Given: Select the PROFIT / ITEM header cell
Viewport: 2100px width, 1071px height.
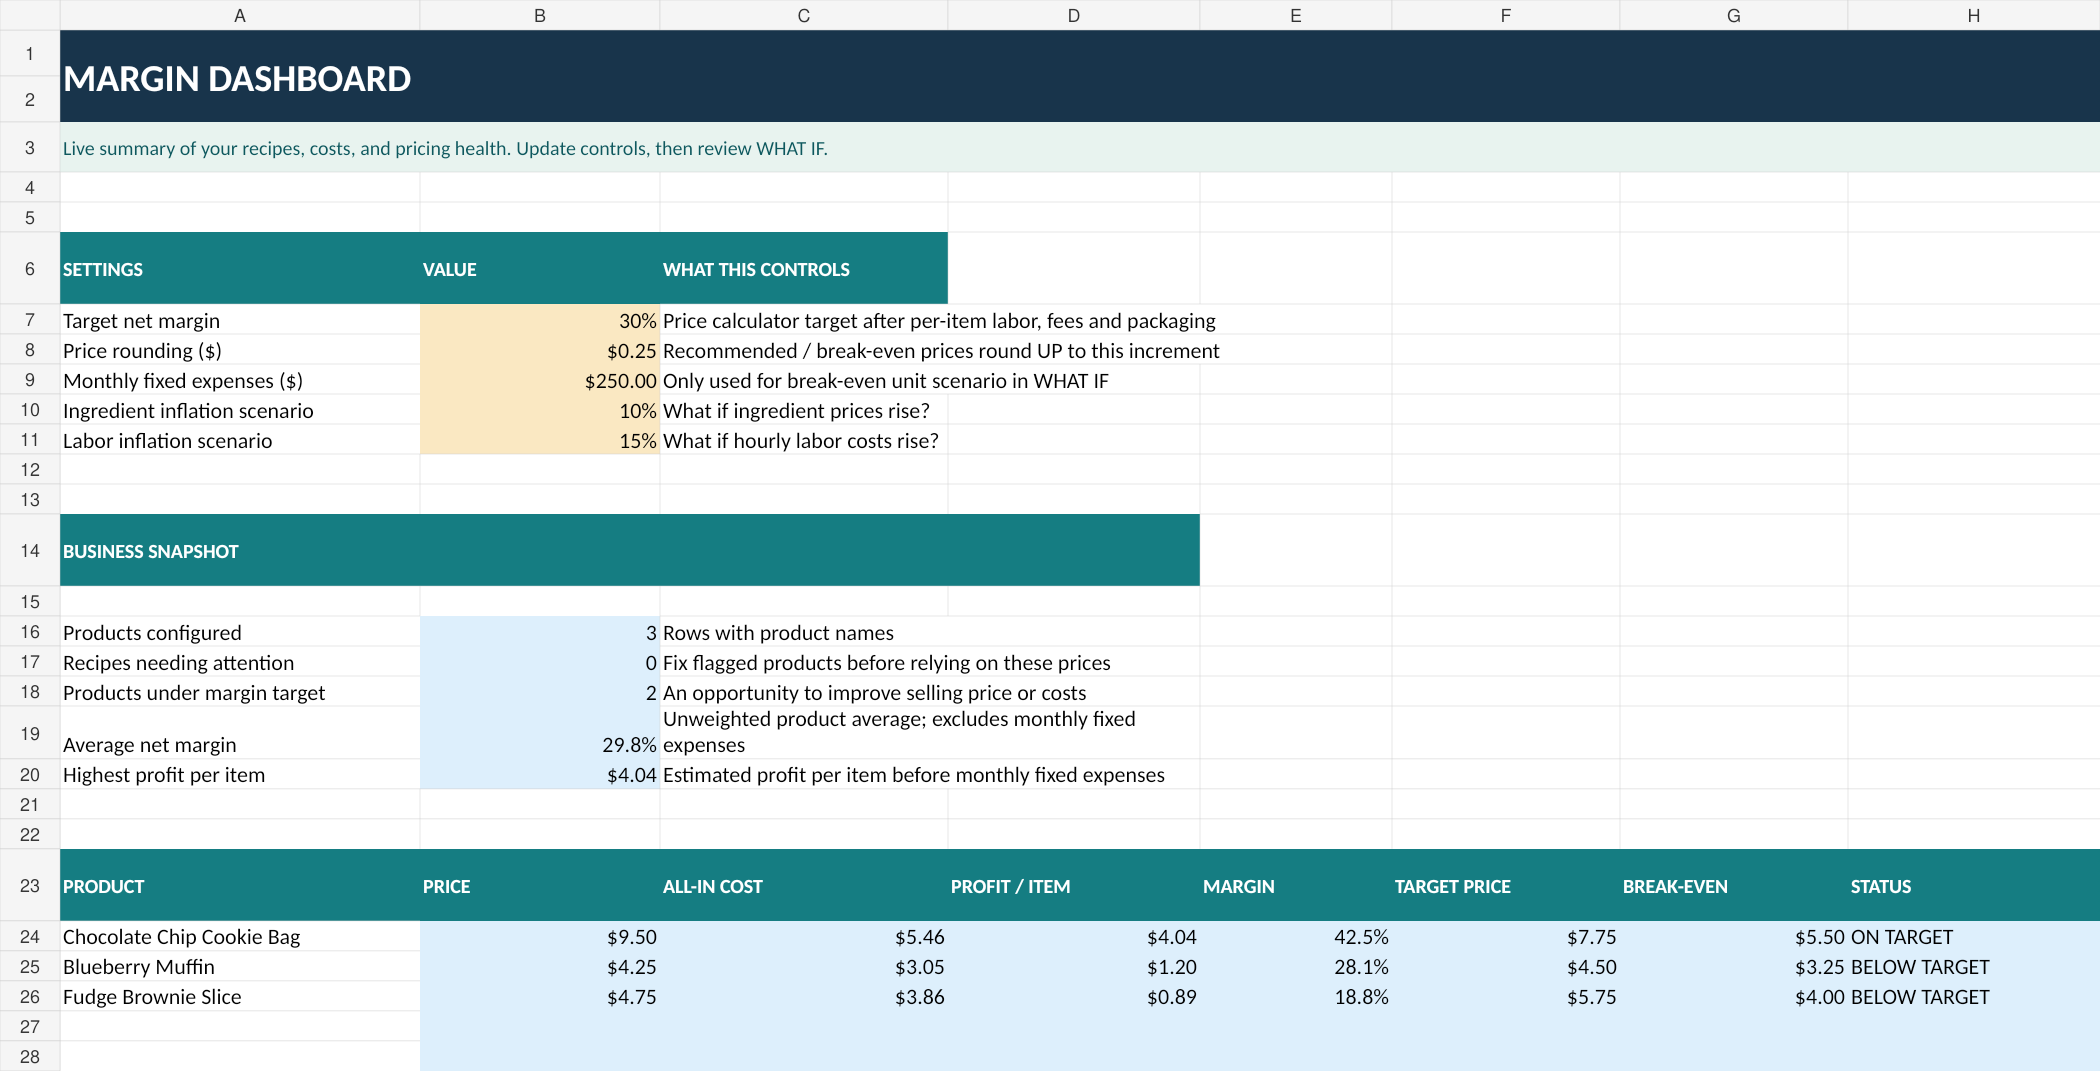Looking at the screenshot, I should [x=1074, y=886].
